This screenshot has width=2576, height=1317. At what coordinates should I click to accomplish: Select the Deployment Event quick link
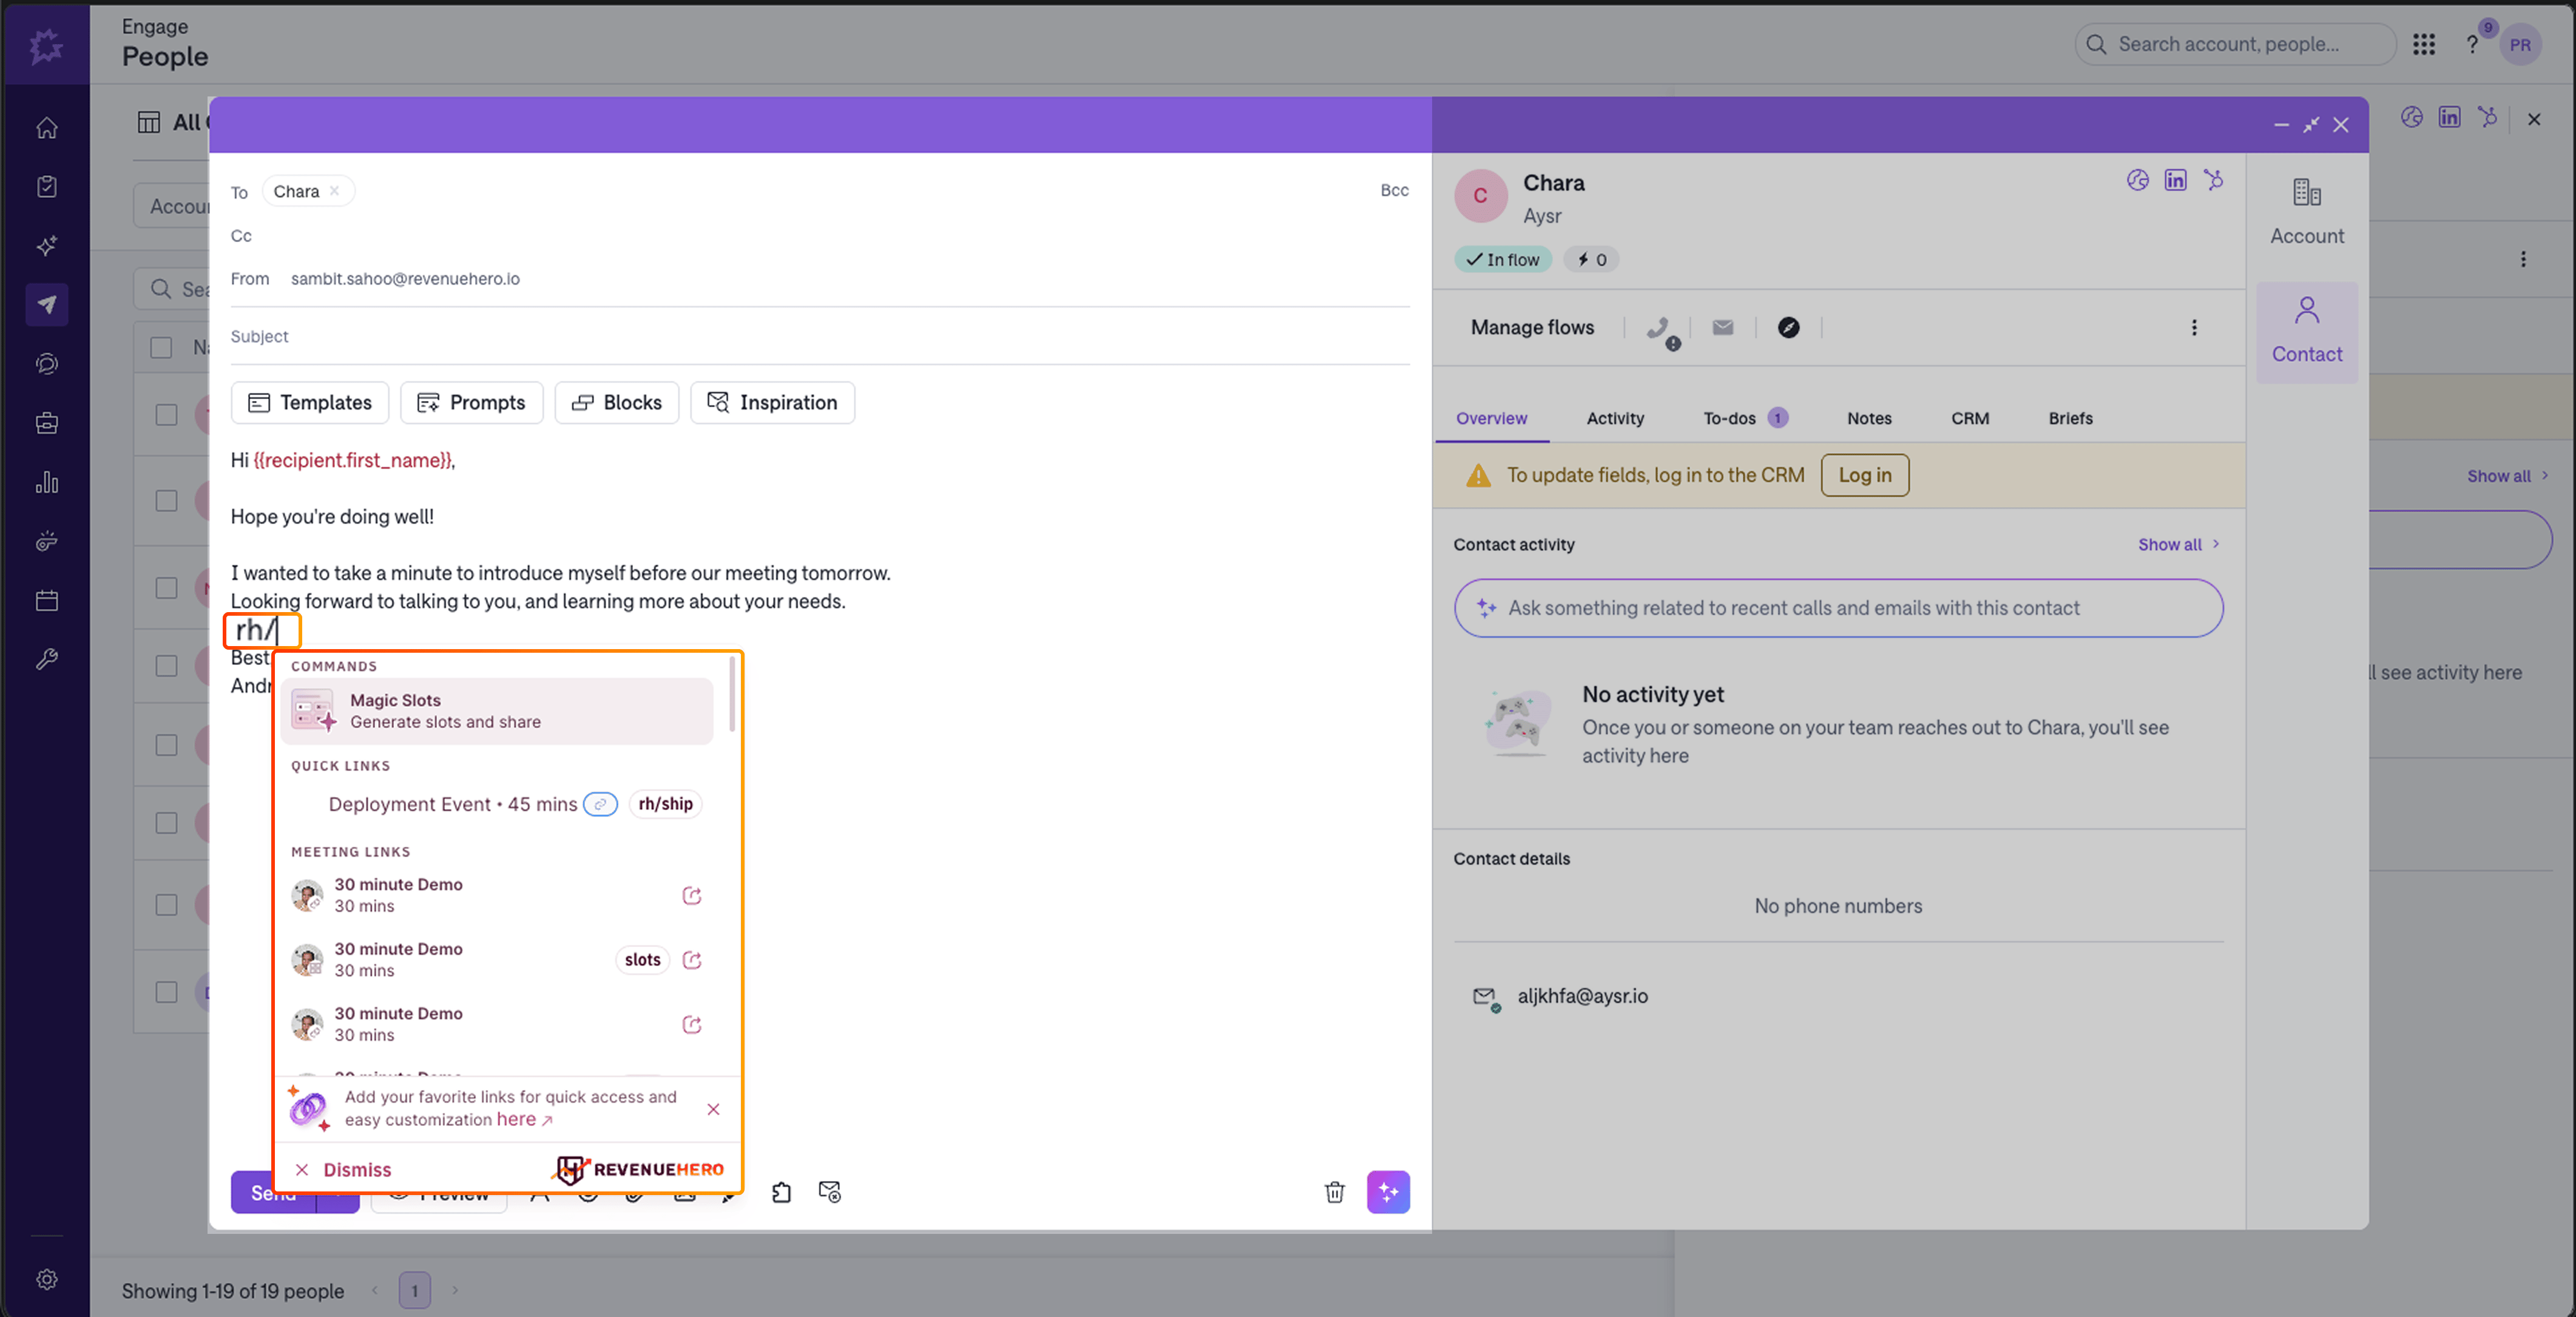click(497, 805)
